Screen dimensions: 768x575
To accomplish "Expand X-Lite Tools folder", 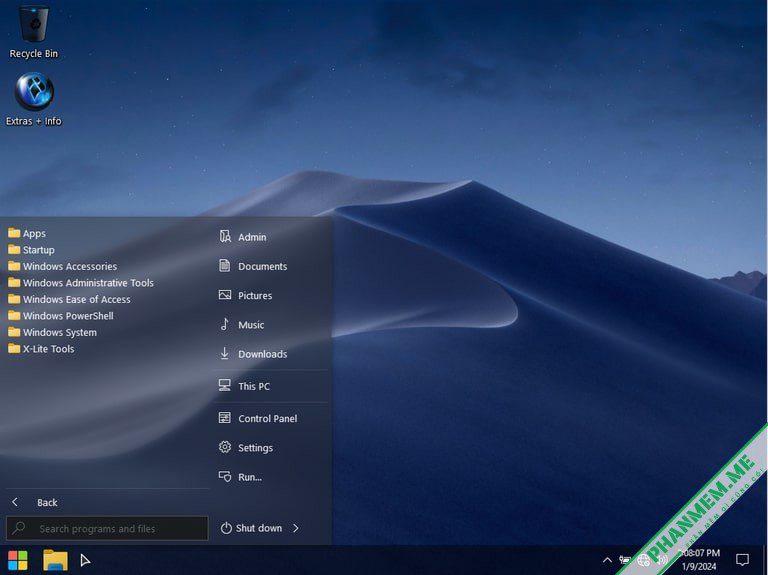I will coord(41,349).
